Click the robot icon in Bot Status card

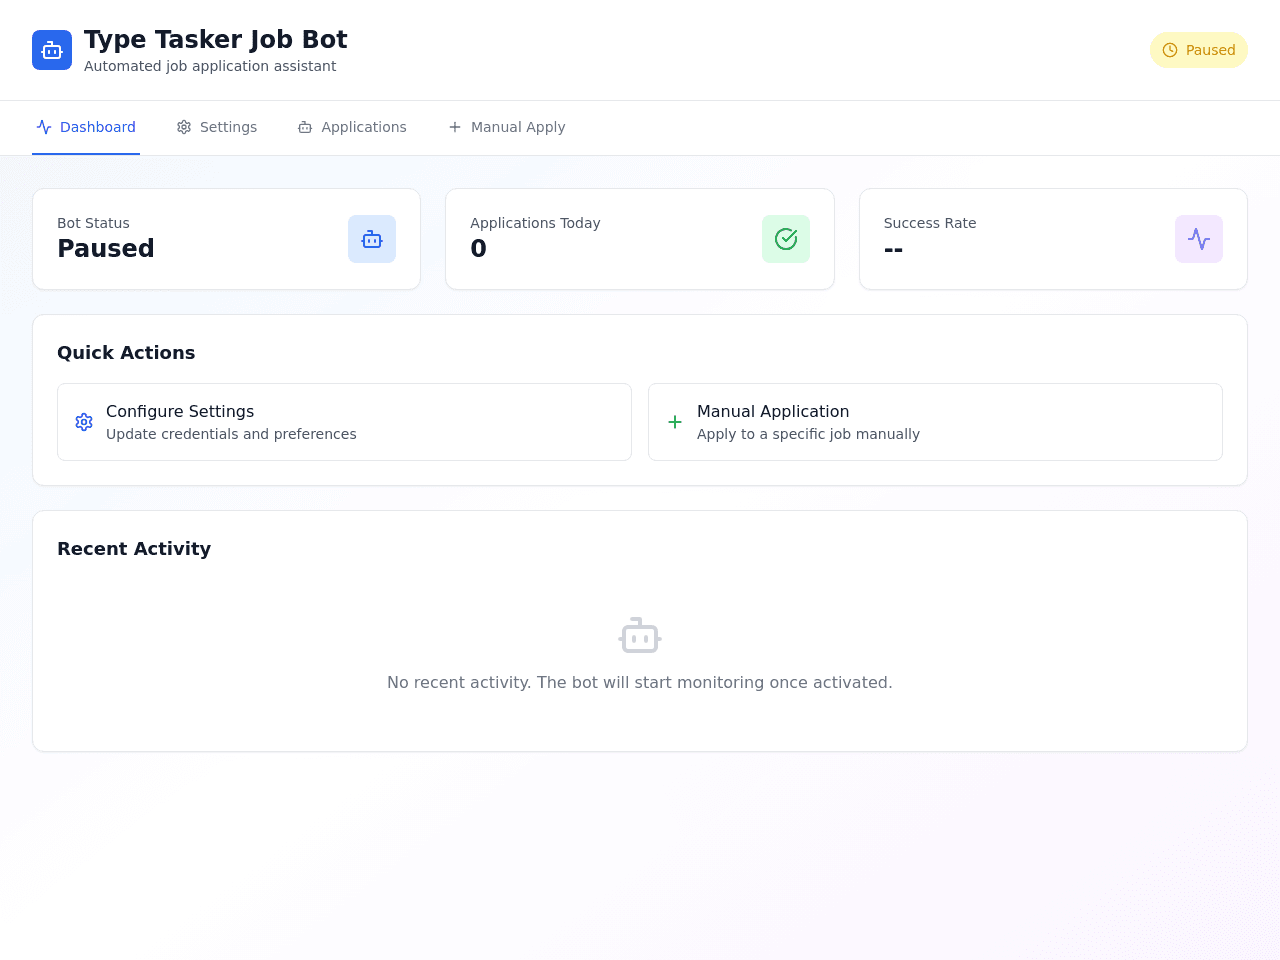pyautogui.click(x=372, y=239)
